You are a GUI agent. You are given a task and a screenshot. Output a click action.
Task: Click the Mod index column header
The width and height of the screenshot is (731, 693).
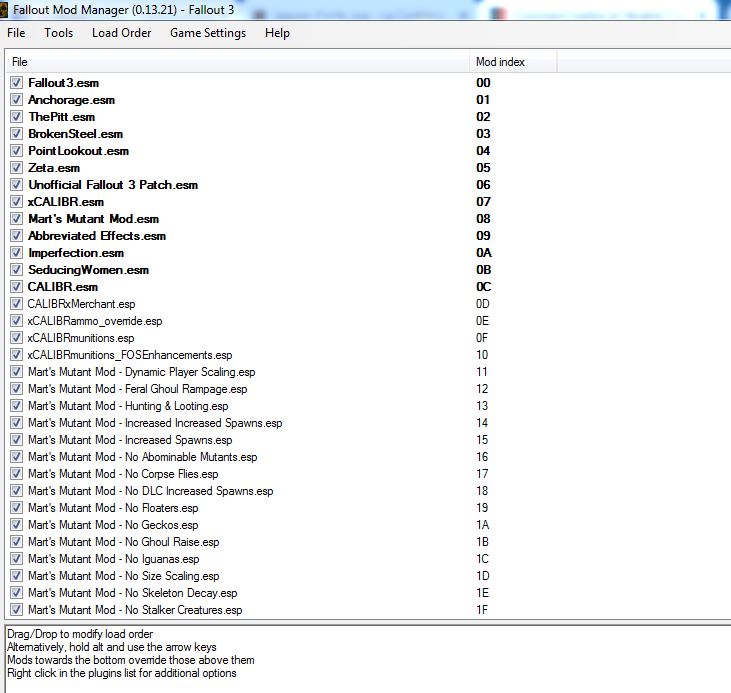pos(513,62)
